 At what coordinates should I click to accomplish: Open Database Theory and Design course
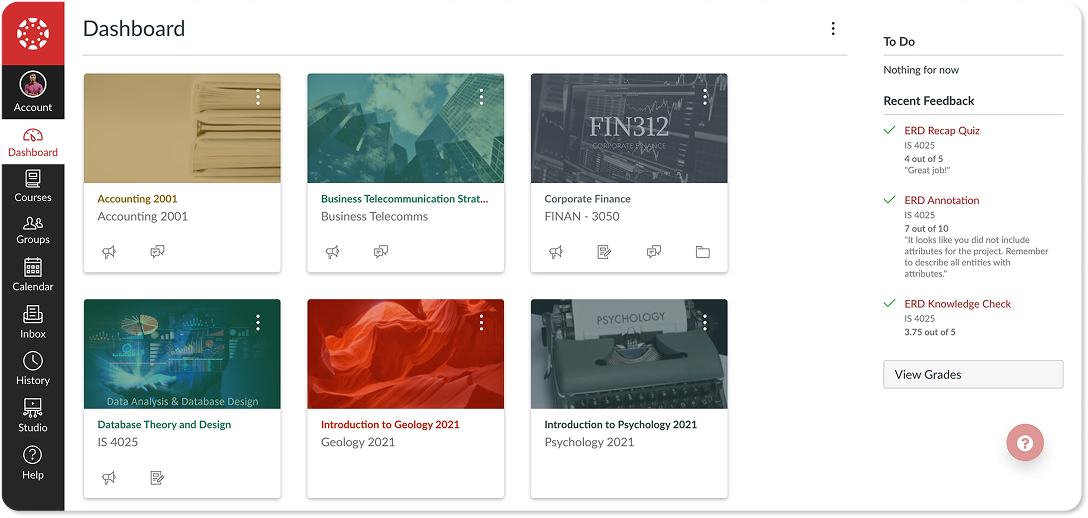[164, 424]
